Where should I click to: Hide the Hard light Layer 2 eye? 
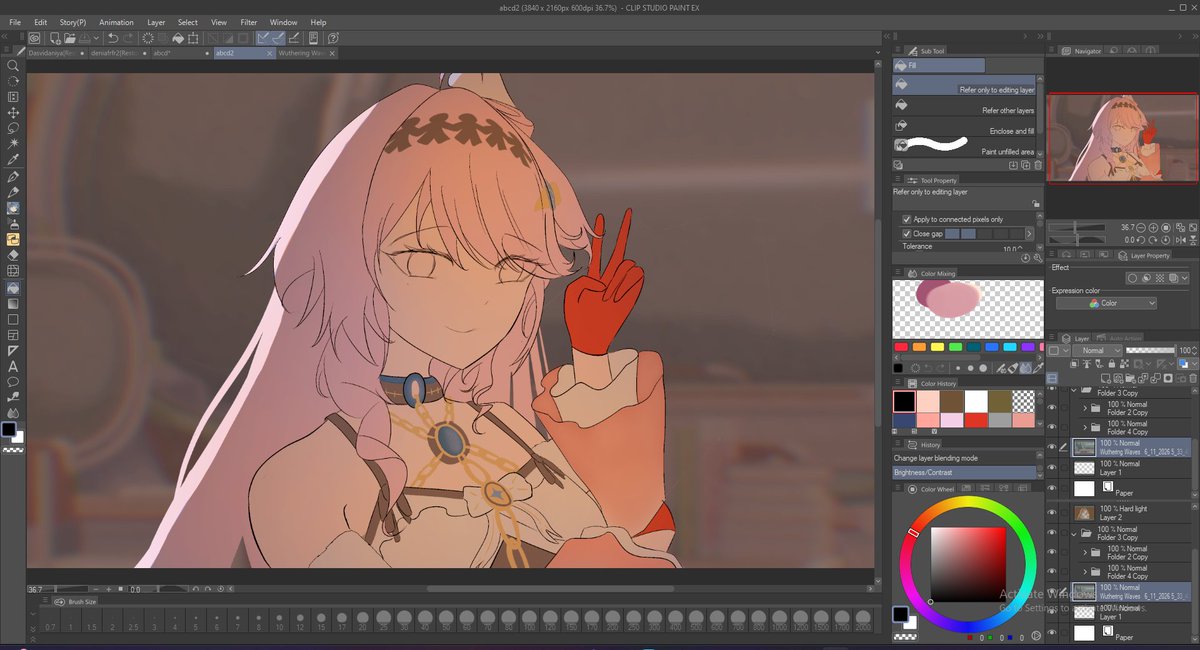pos(1051,512)
